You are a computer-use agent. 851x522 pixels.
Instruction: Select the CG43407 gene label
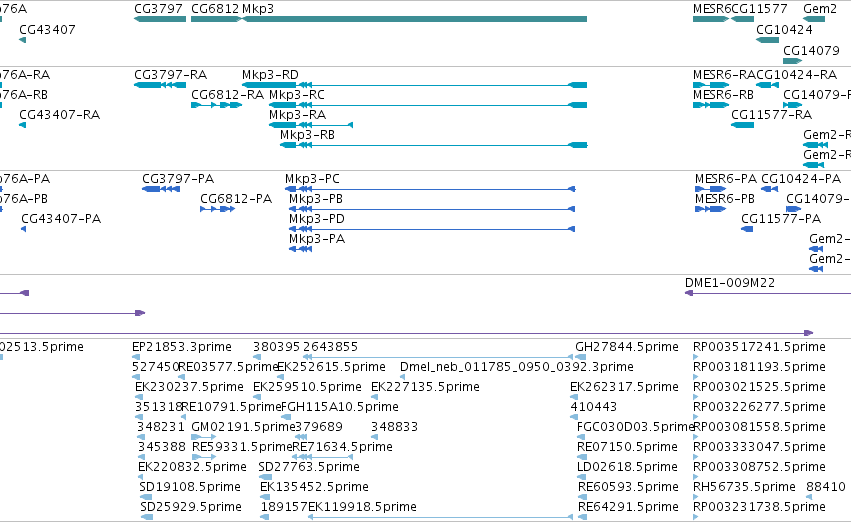[47, 29]
